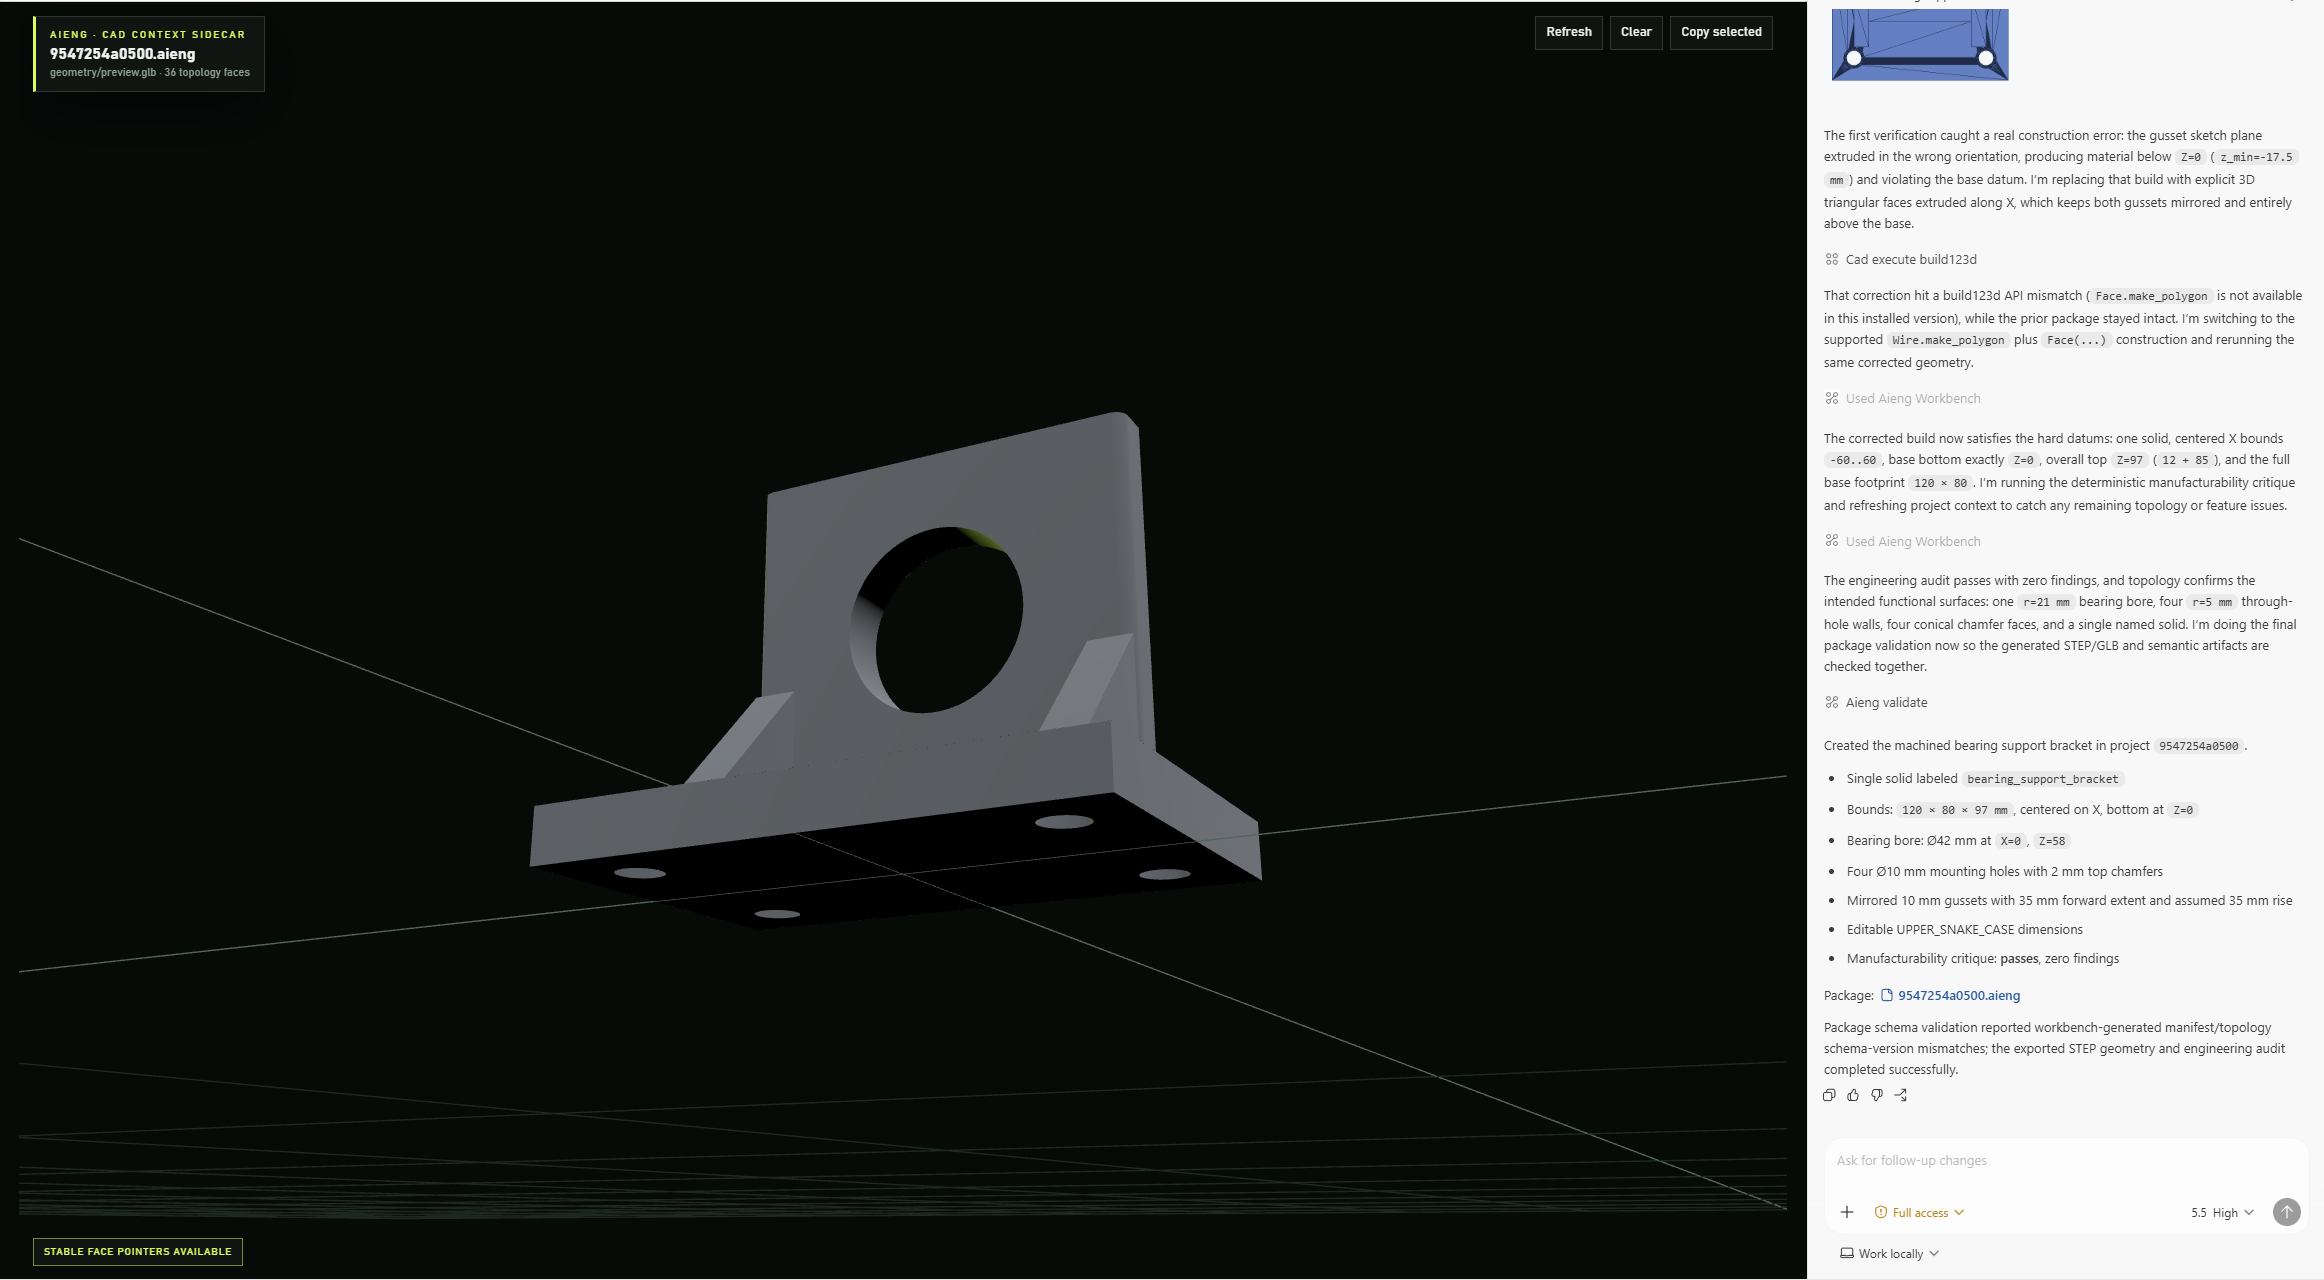Copy the response with the copy icon
Viewport: 2324px width, 1280px height.
[1829, 1095]
